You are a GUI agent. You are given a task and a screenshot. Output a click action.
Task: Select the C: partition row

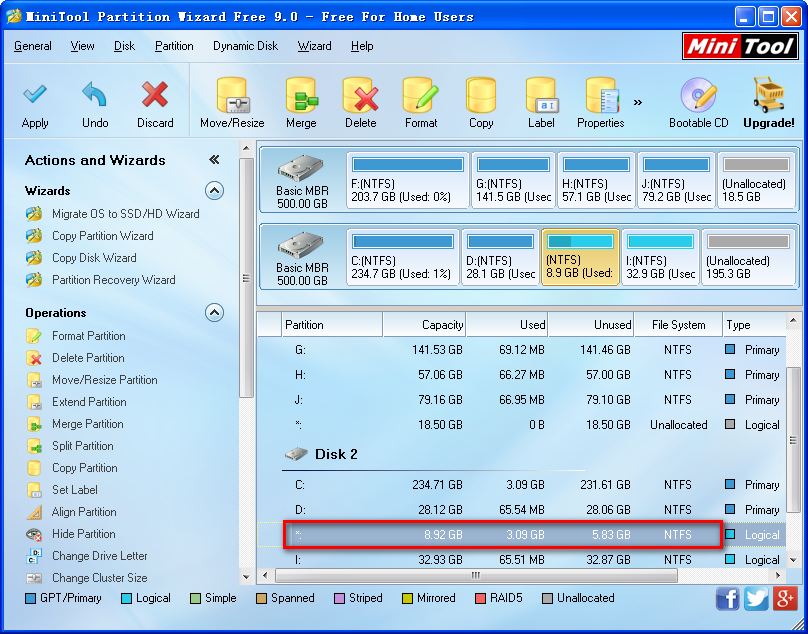[x=521, y=485]
